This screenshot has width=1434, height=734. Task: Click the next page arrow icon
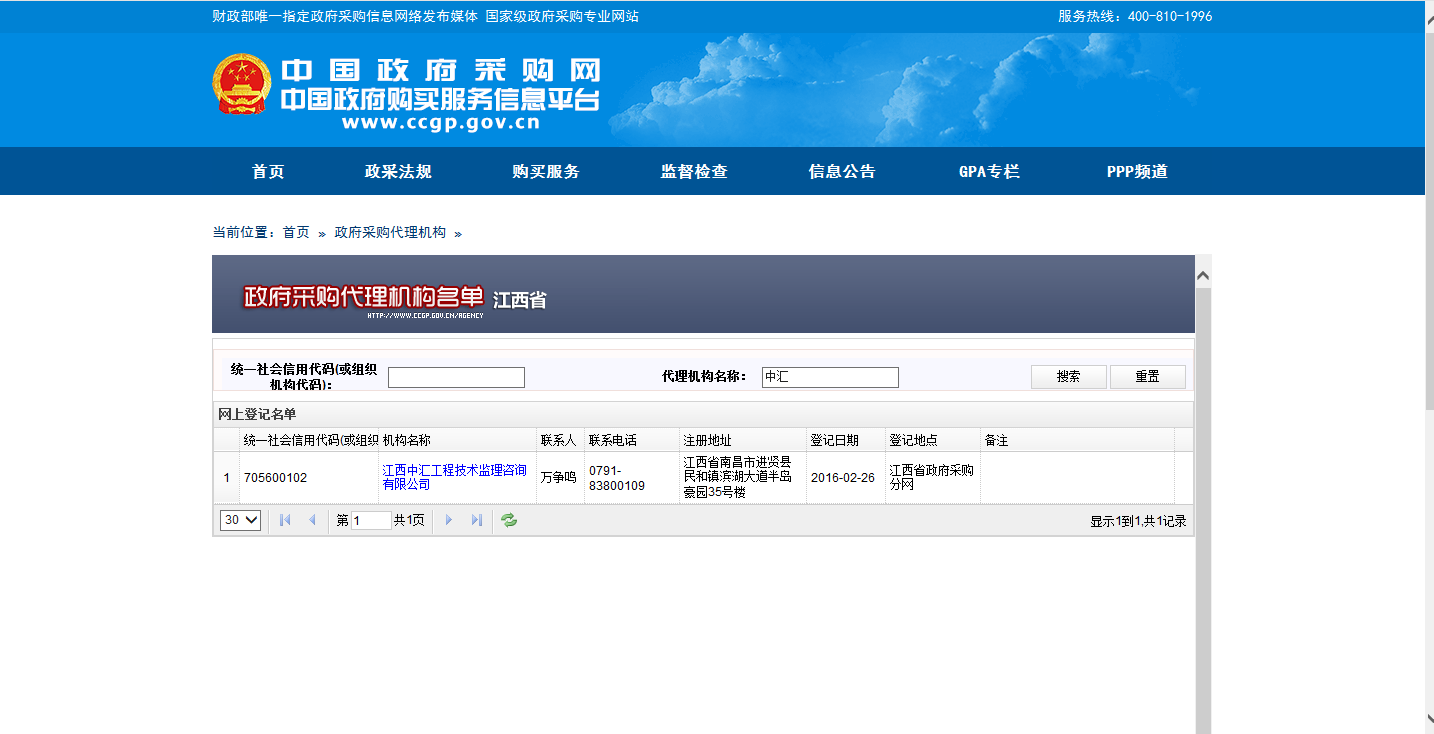pos(449,520)
